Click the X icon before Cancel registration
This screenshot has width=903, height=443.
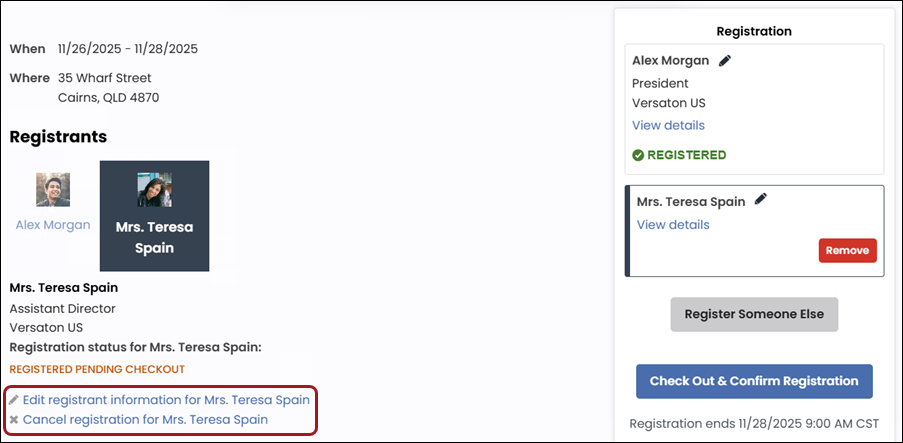14,420
